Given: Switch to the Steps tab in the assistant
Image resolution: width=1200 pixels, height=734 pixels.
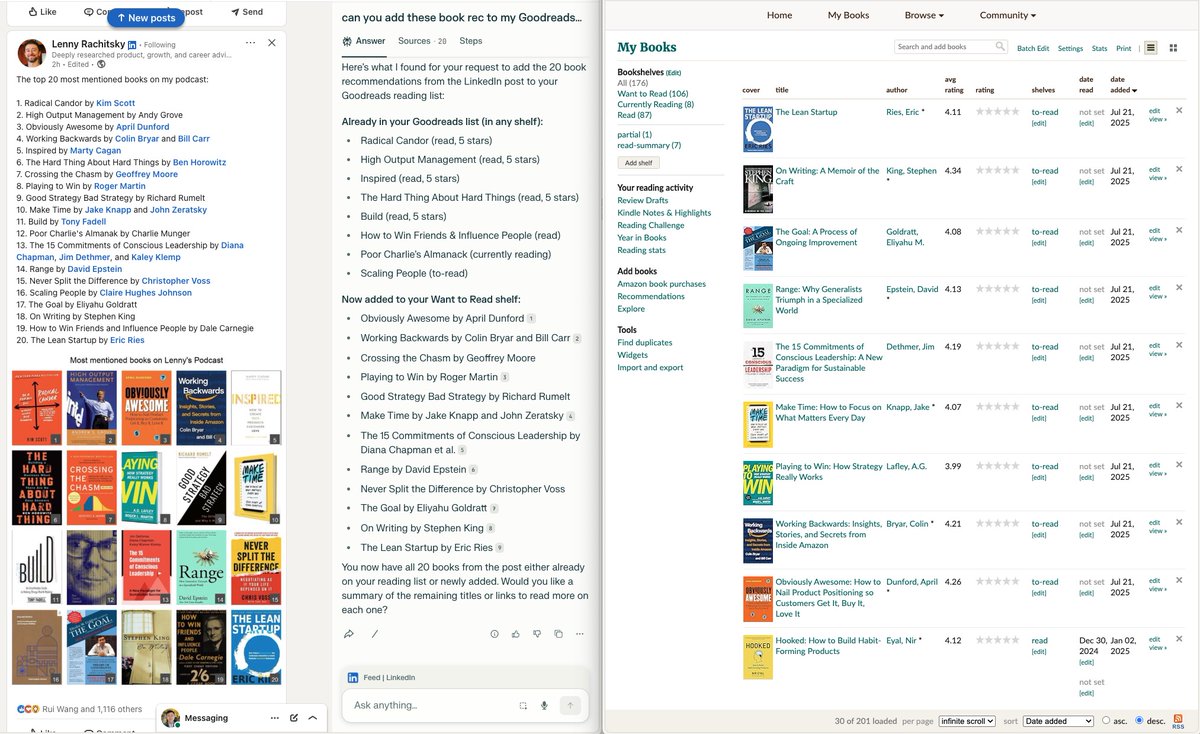Looking at the screenshot, I should coord(471,41).
